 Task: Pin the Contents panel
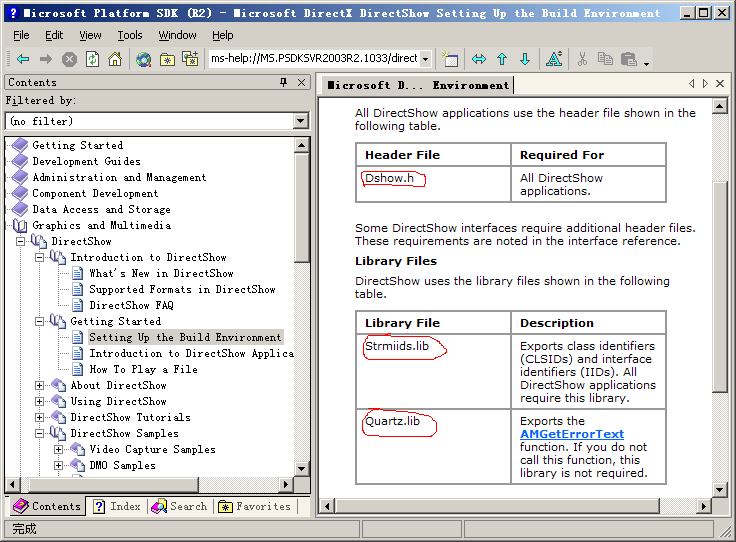point(283,83)
